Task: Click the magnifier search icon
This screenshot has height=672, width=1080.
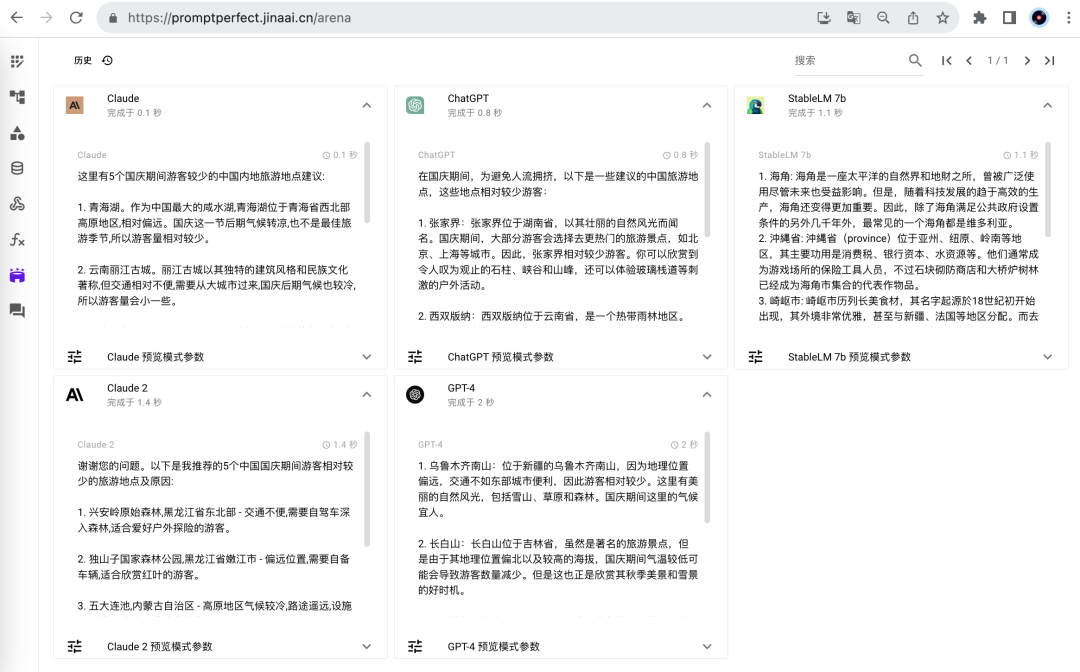Action: (x=915, y=61)
